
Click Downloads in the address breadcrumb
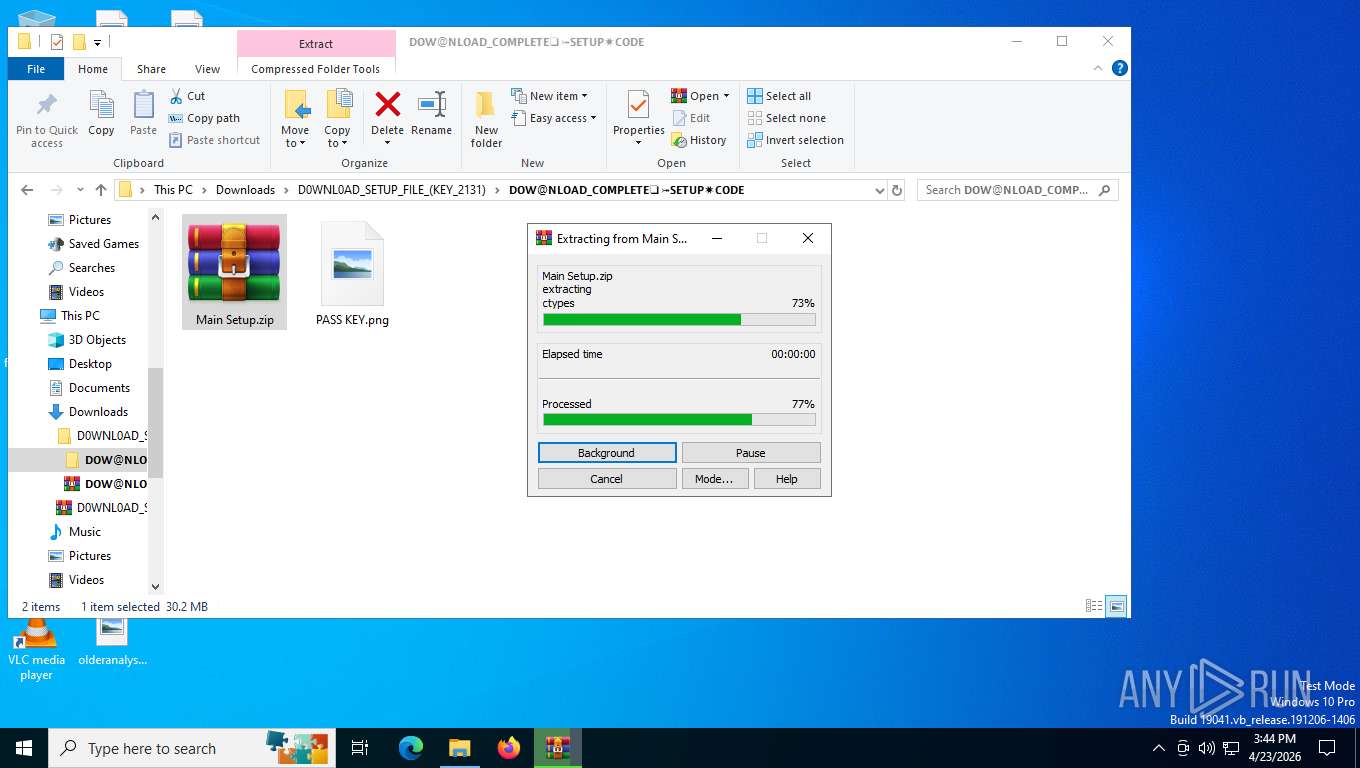click(245, 190)
